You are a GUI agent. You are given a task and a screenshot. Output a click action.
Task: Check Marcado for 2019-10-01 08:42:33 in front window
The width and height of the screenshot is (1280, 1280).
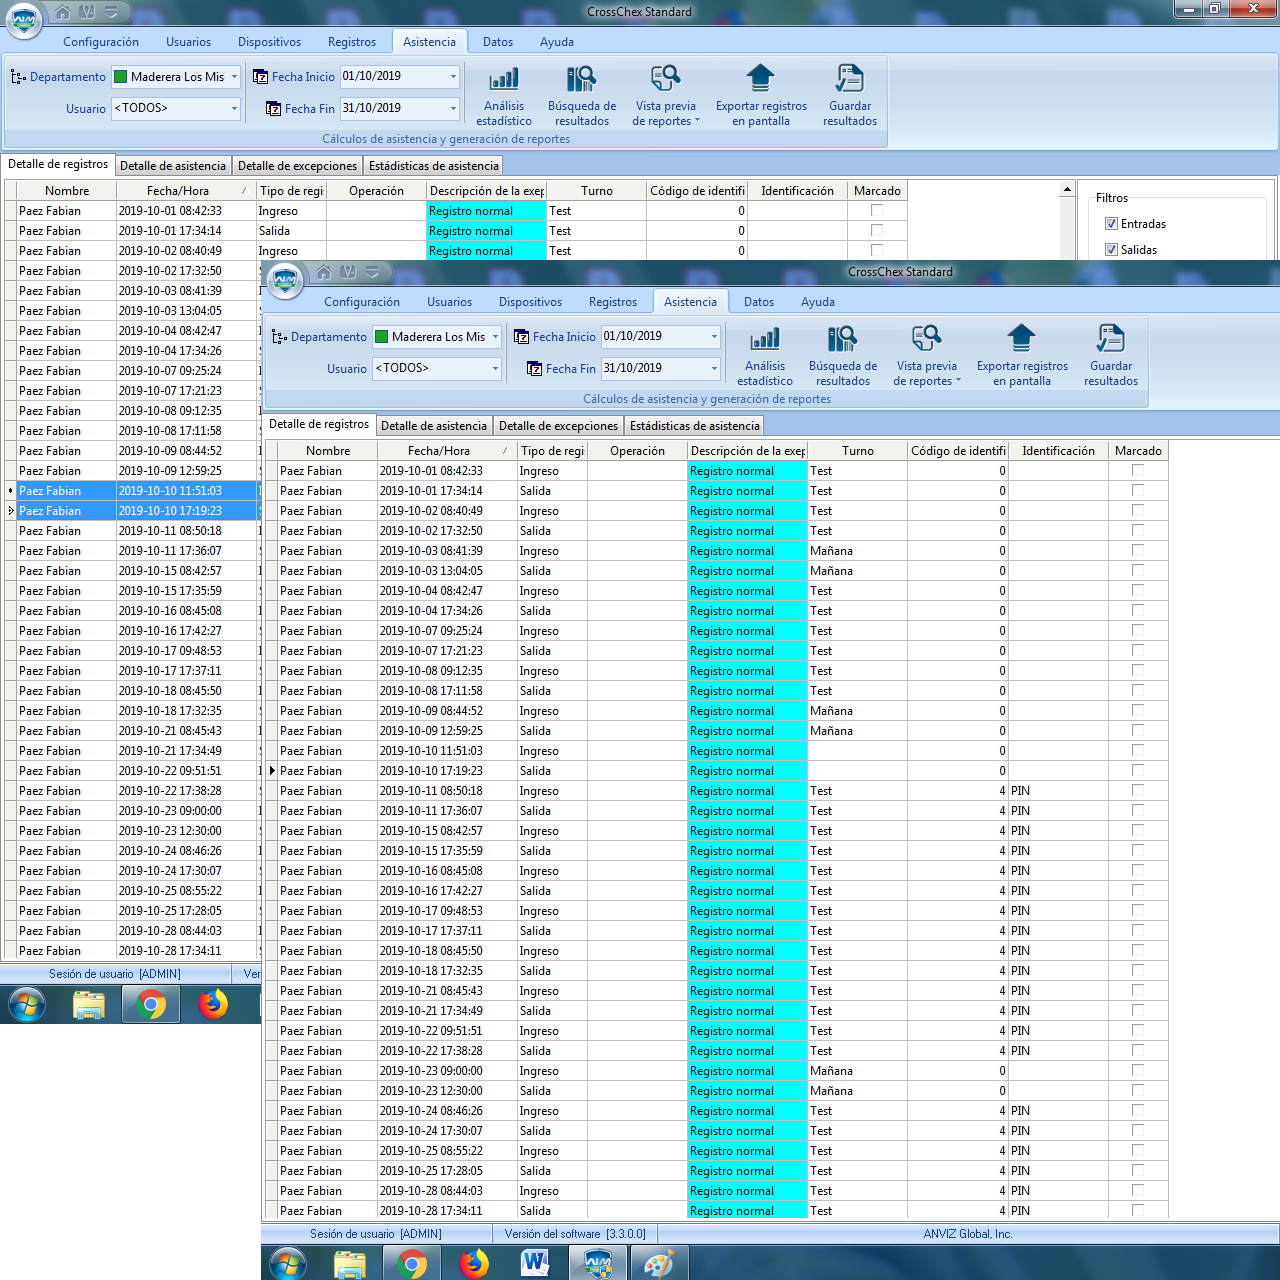[1138, 471]
